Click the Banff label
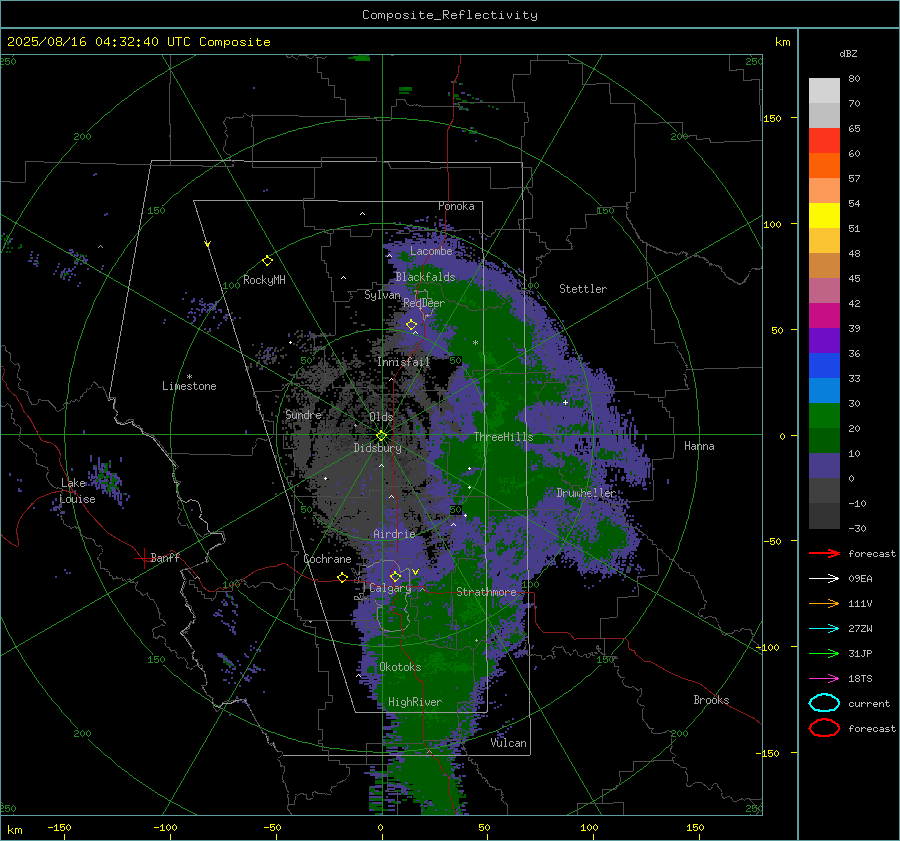 (x=165, y=557)
